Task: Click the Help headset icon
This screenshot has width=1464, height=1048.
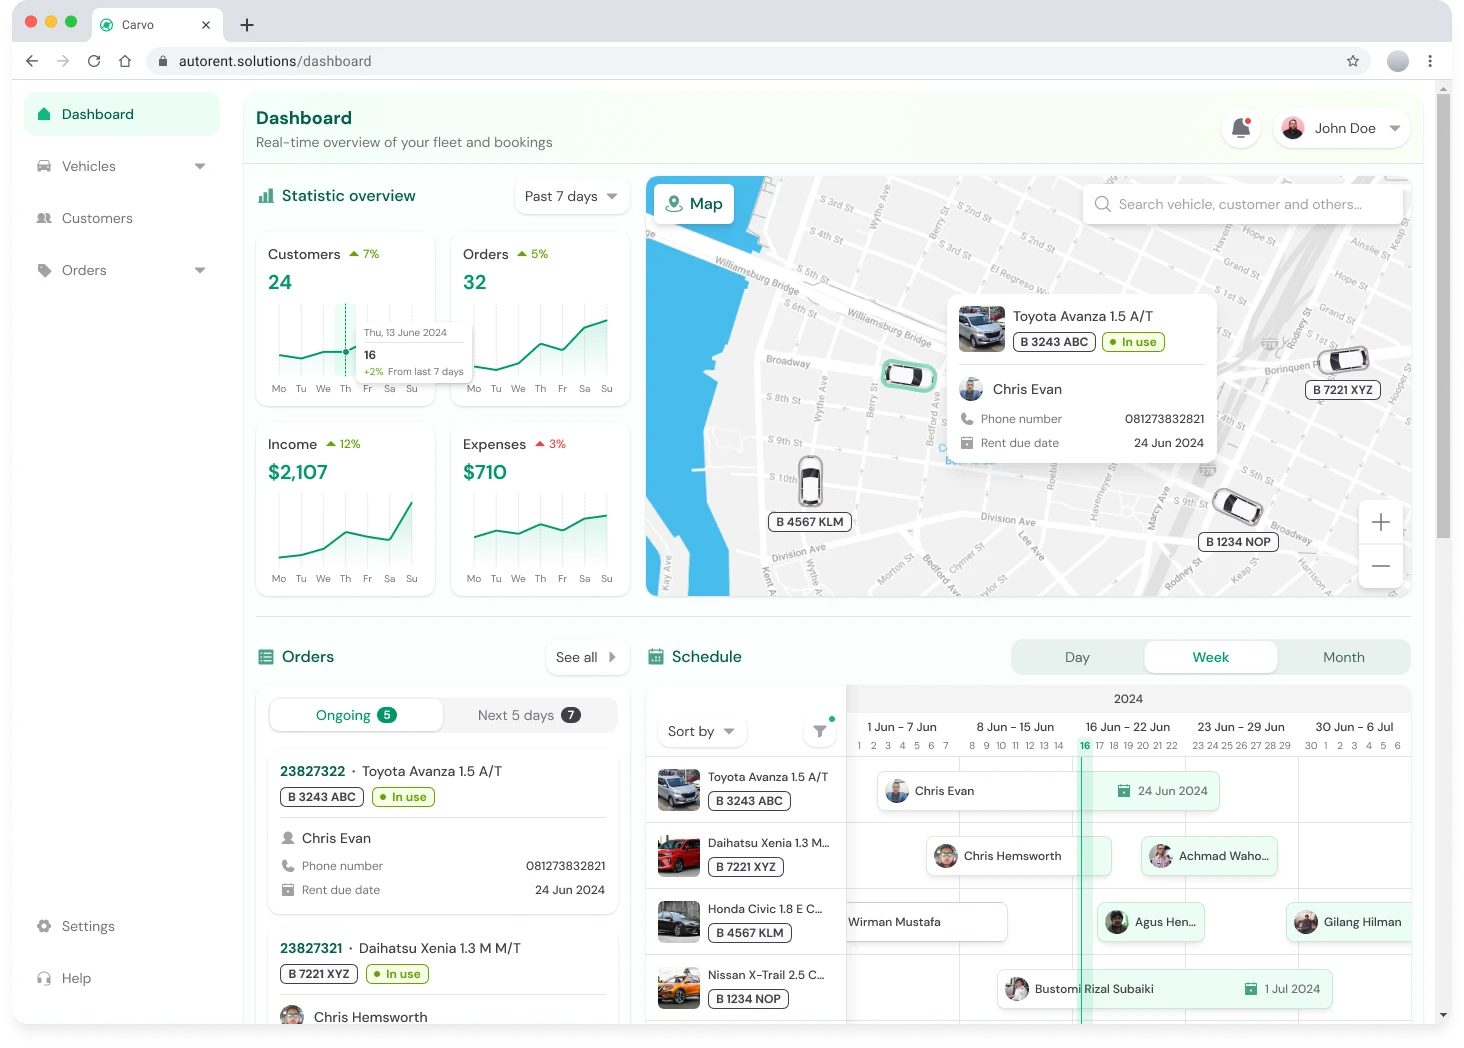Action: click(x=44, y=978)
